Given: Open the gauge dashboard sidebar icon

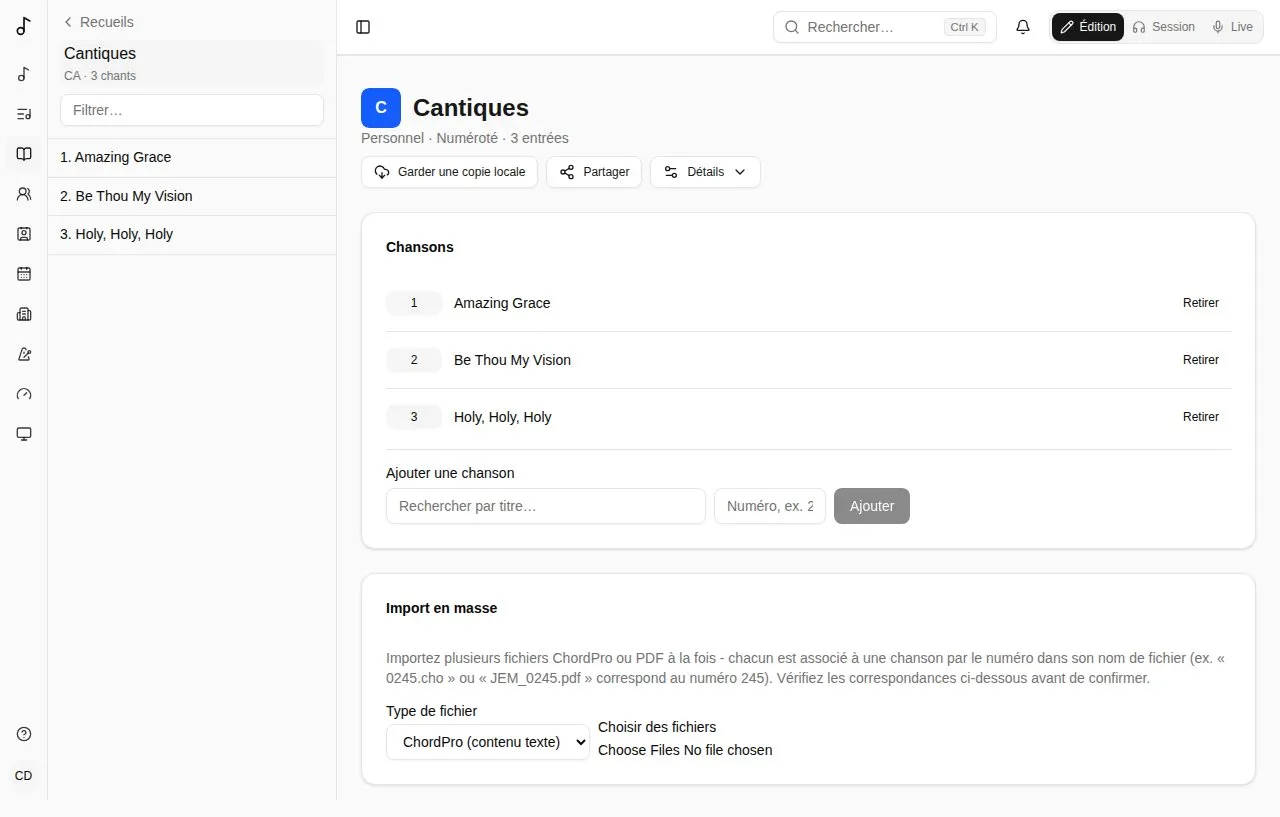Looking at the screenshot, I should (24, 394).
